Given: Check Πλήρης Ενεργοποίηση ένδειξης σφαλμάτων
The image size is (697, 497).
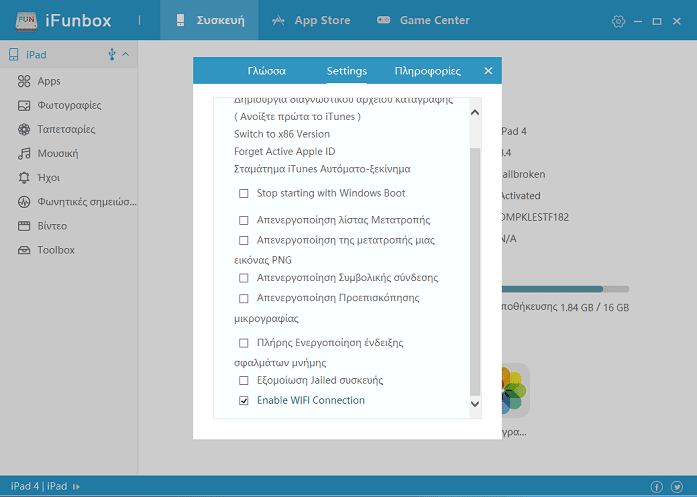Looking at the screenshot, I should 244,343.
